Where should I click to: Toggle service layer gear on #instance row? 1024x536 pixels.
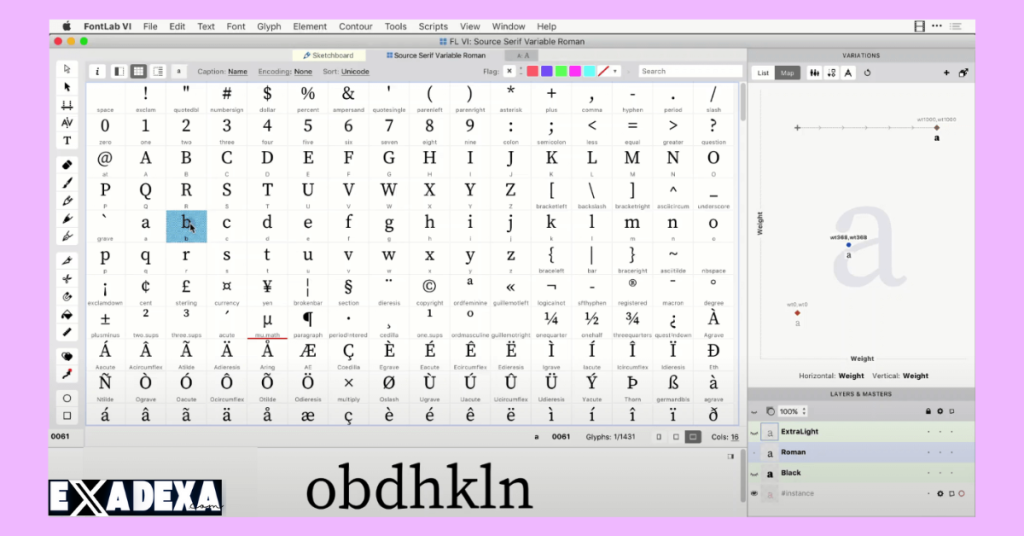[x=940, y=494]
